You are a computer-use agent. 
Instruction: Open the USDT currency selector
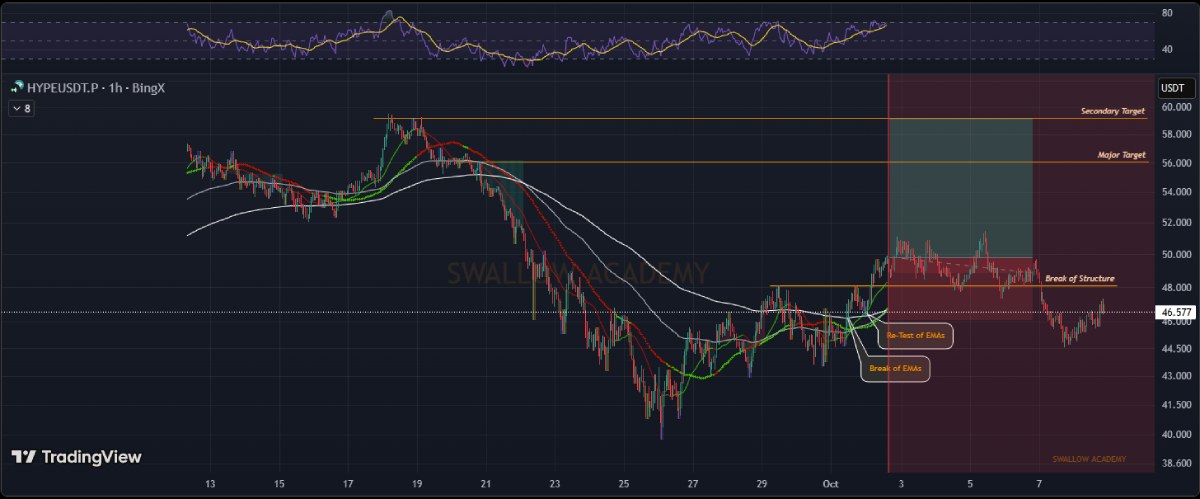[x=1171, y=88]
